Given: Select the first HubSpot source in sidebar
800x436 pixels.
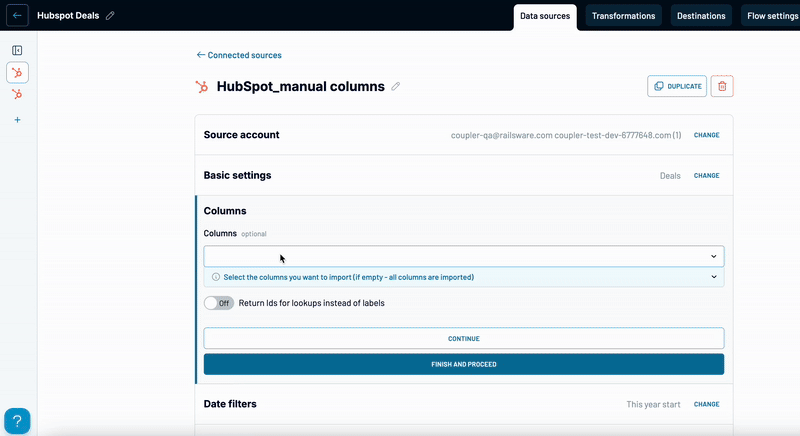Looking at the screenshot, I should (17, 72).
